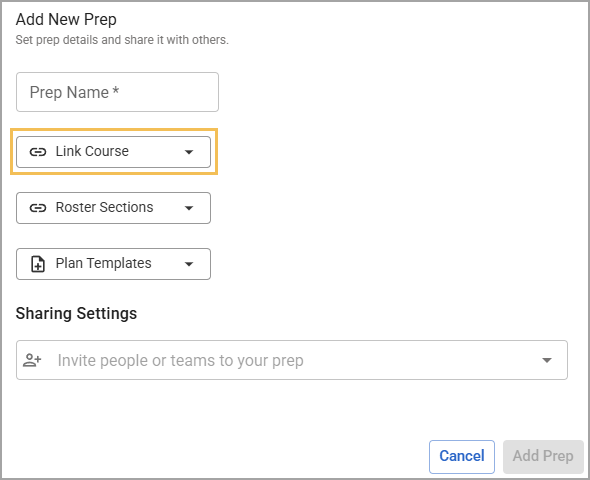590x480 pixels.
Task: Click the Add New Prep title
Action: pos(66,20)
